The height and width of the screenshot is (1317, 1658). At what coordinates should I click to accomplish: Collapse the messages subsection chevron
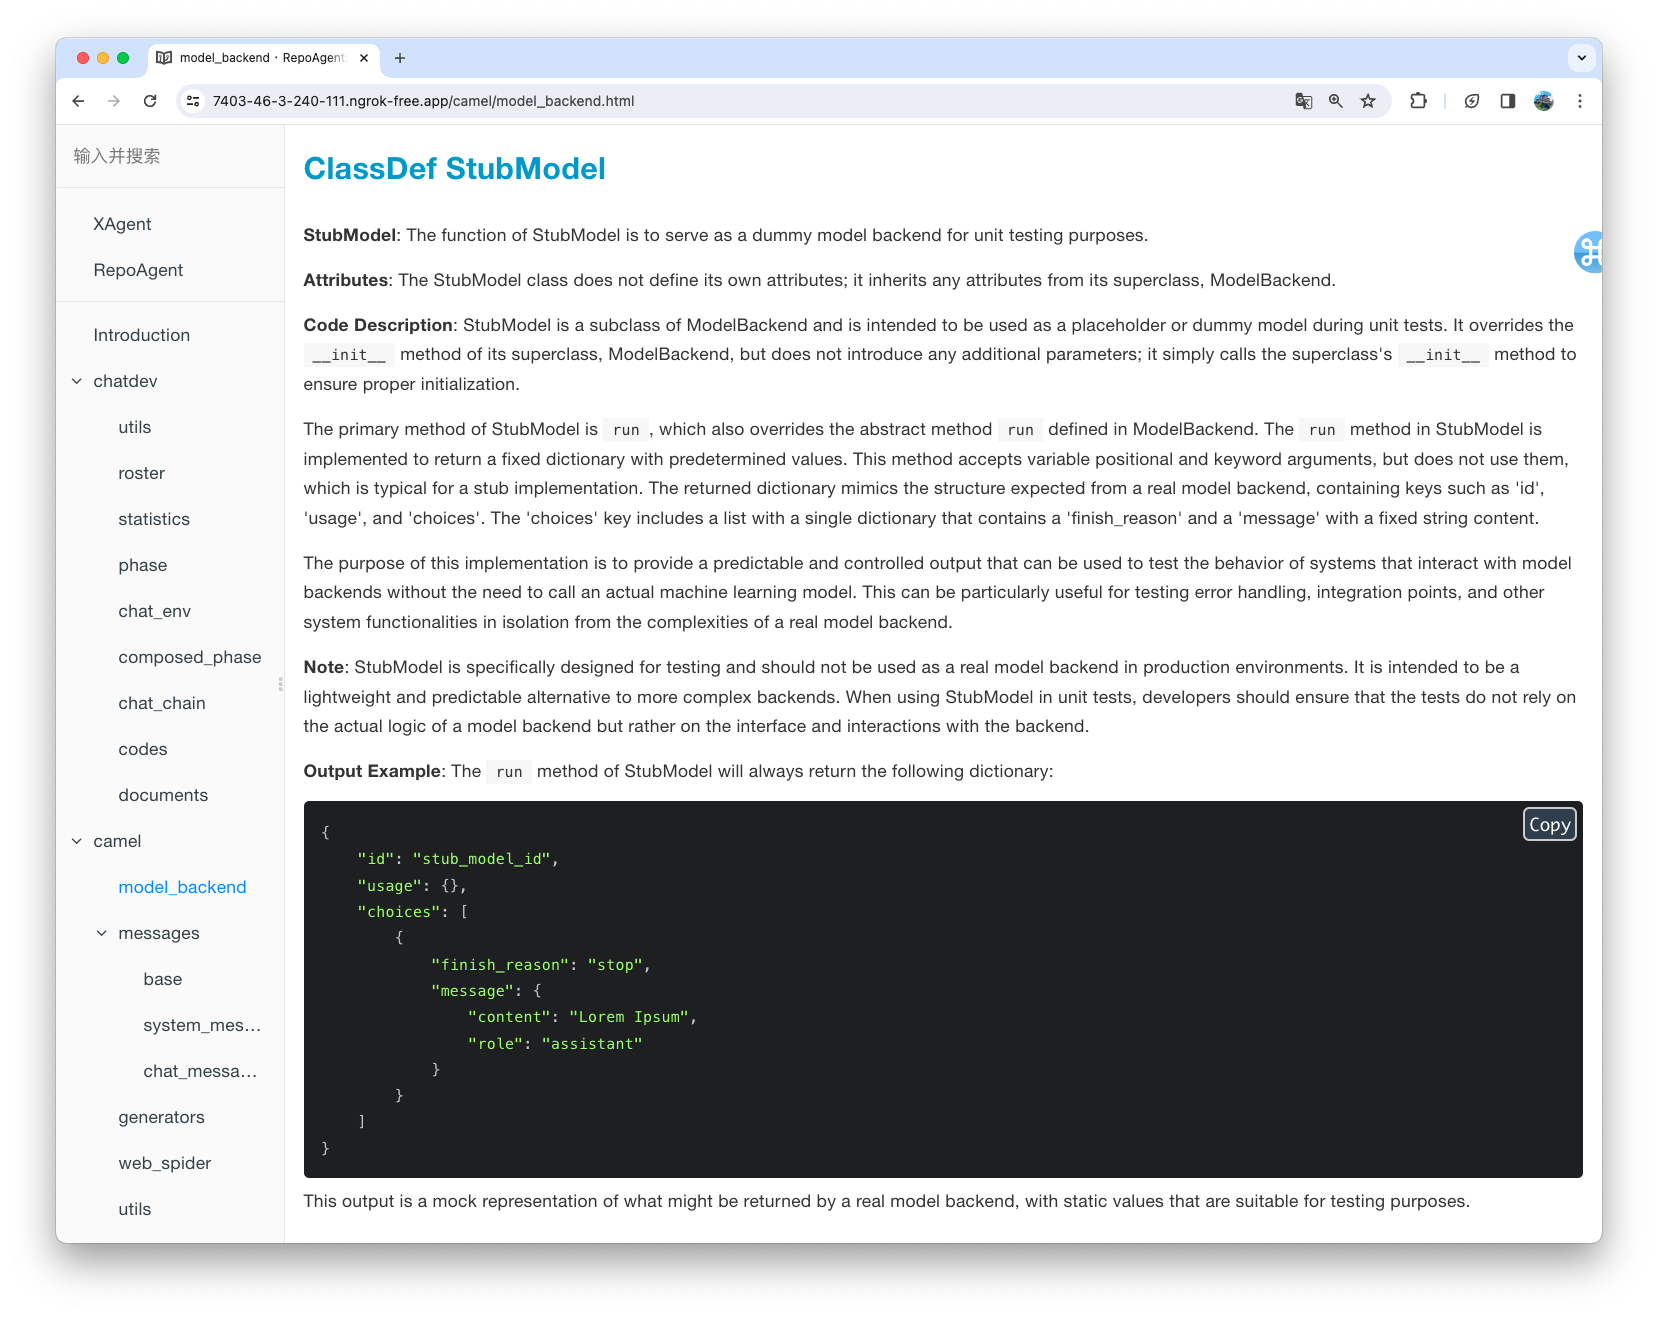102,933
